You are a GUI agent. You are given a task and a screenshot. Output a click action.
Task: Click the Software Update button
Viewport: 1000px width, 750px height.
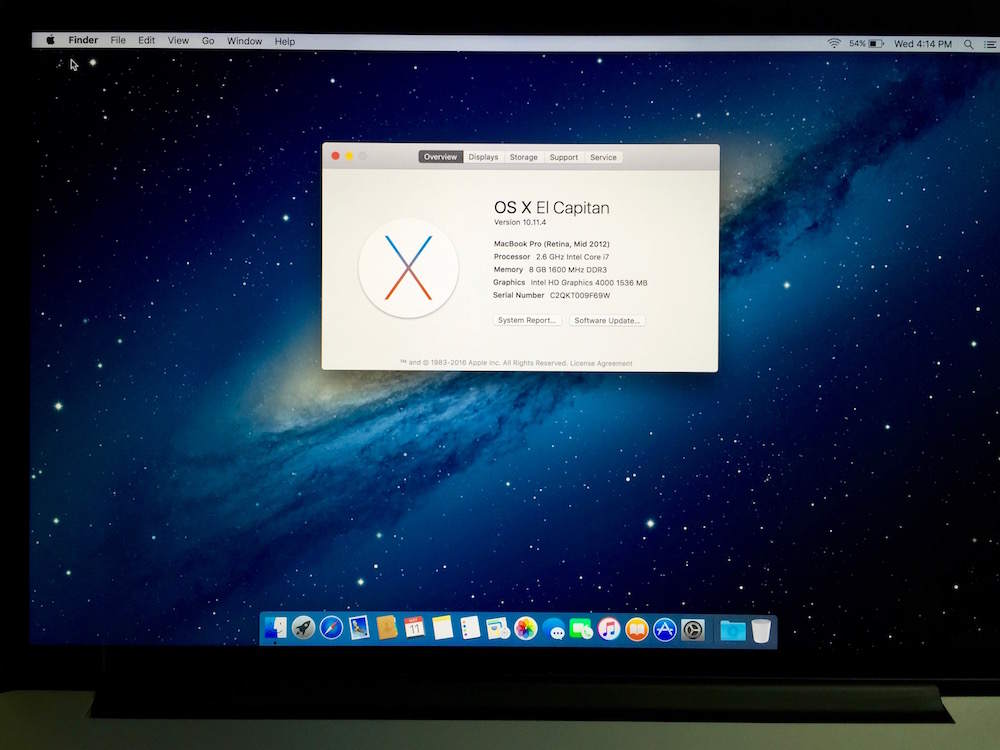608,320
